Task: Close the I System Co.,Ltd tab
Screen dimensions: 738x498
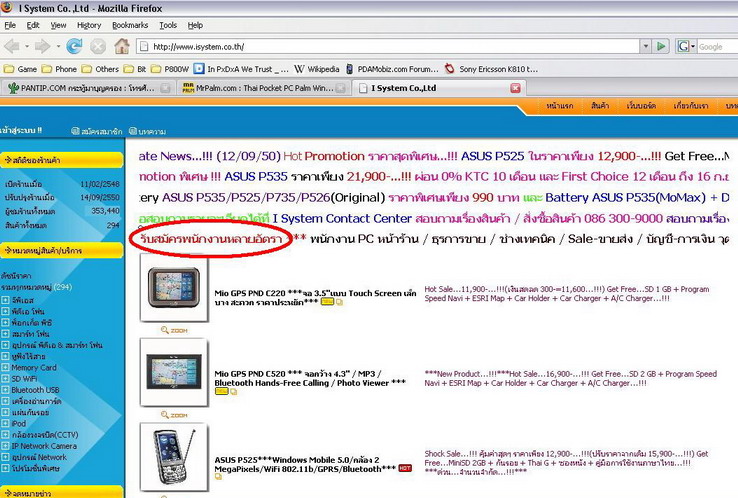Action: click(515, 88)
